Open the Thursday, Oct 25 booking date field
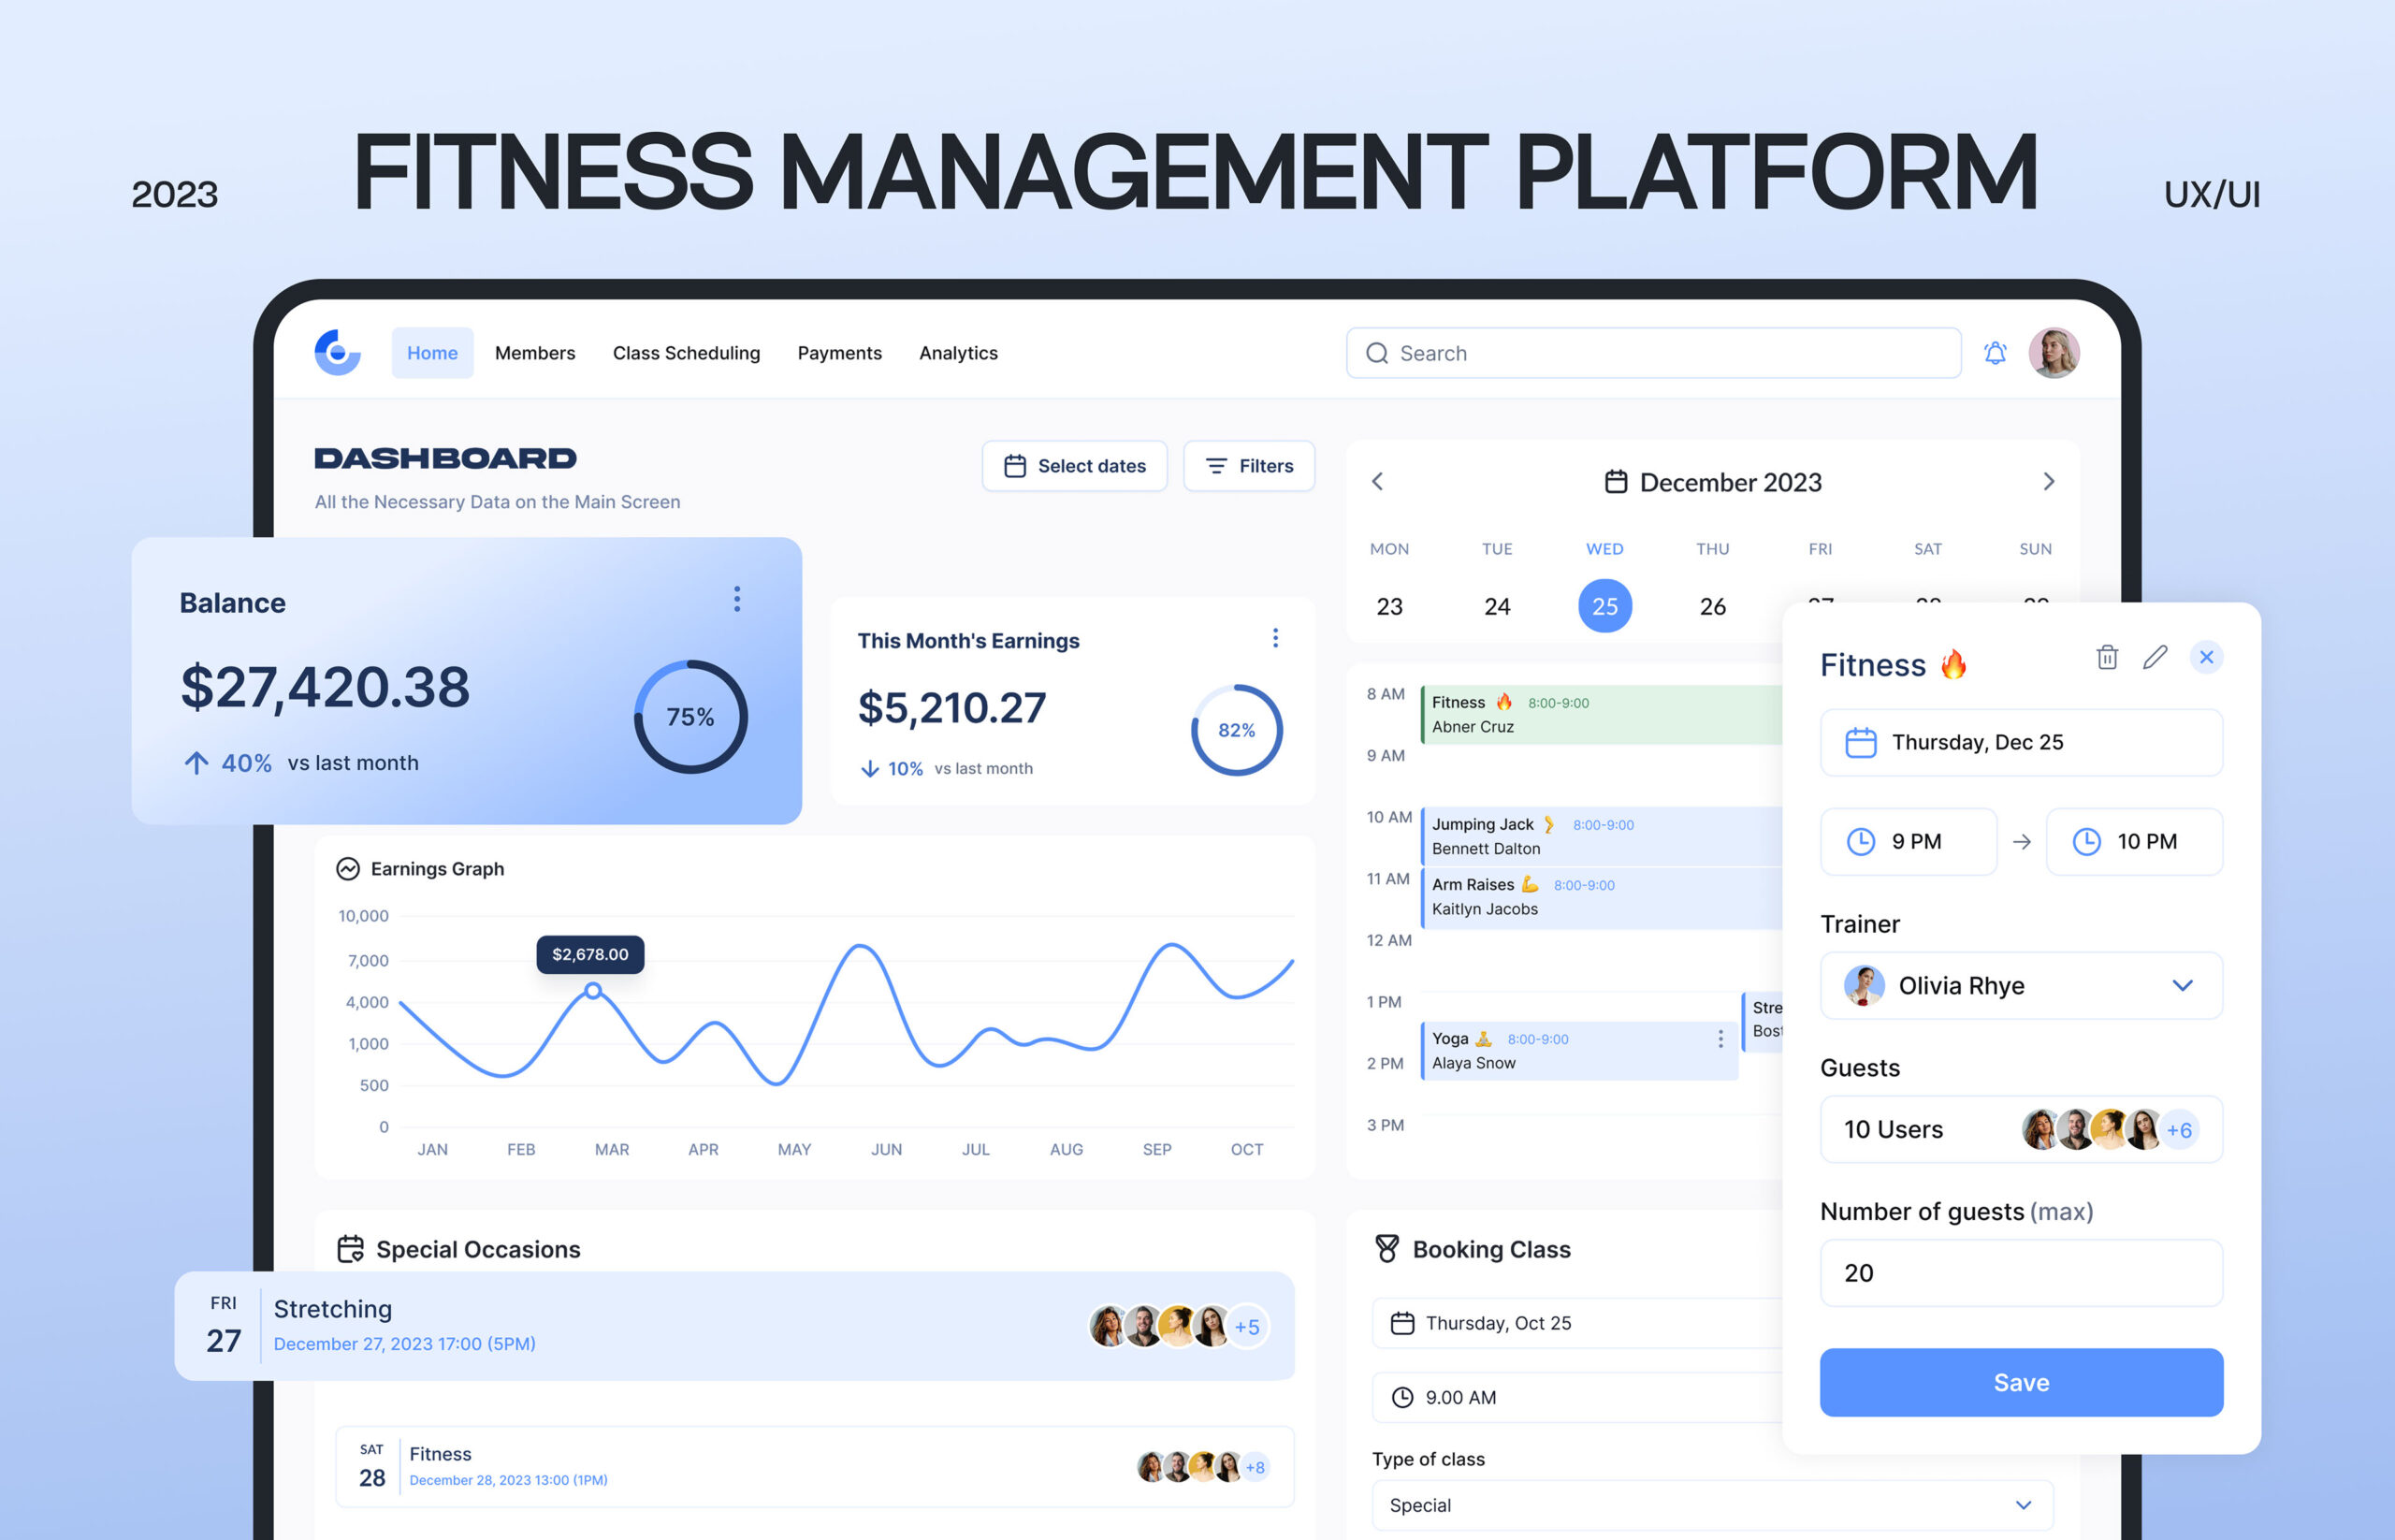 (1577, 1323)
